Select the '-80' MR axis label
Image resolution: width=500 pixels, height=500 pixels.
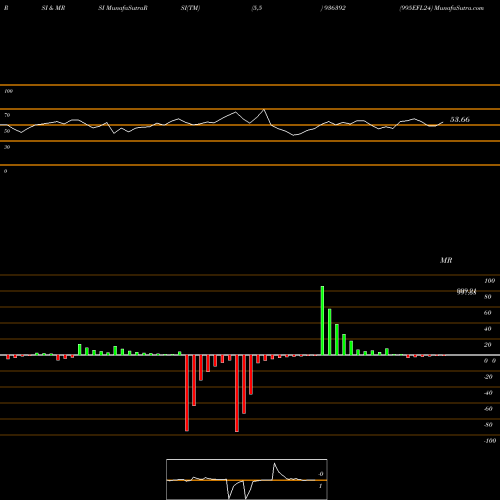pos(488,425)
